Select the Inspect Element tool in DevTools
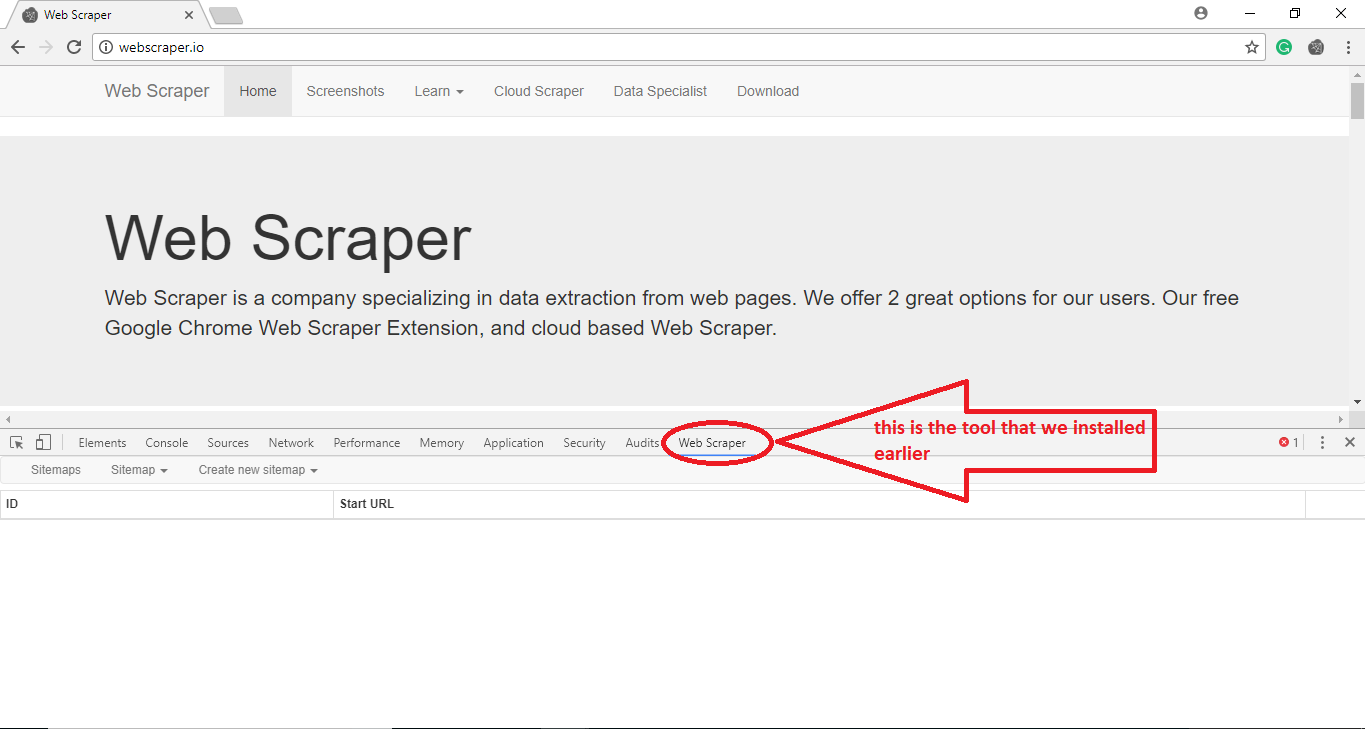The width and height of the screenshot is (1365, 729). 16,441
